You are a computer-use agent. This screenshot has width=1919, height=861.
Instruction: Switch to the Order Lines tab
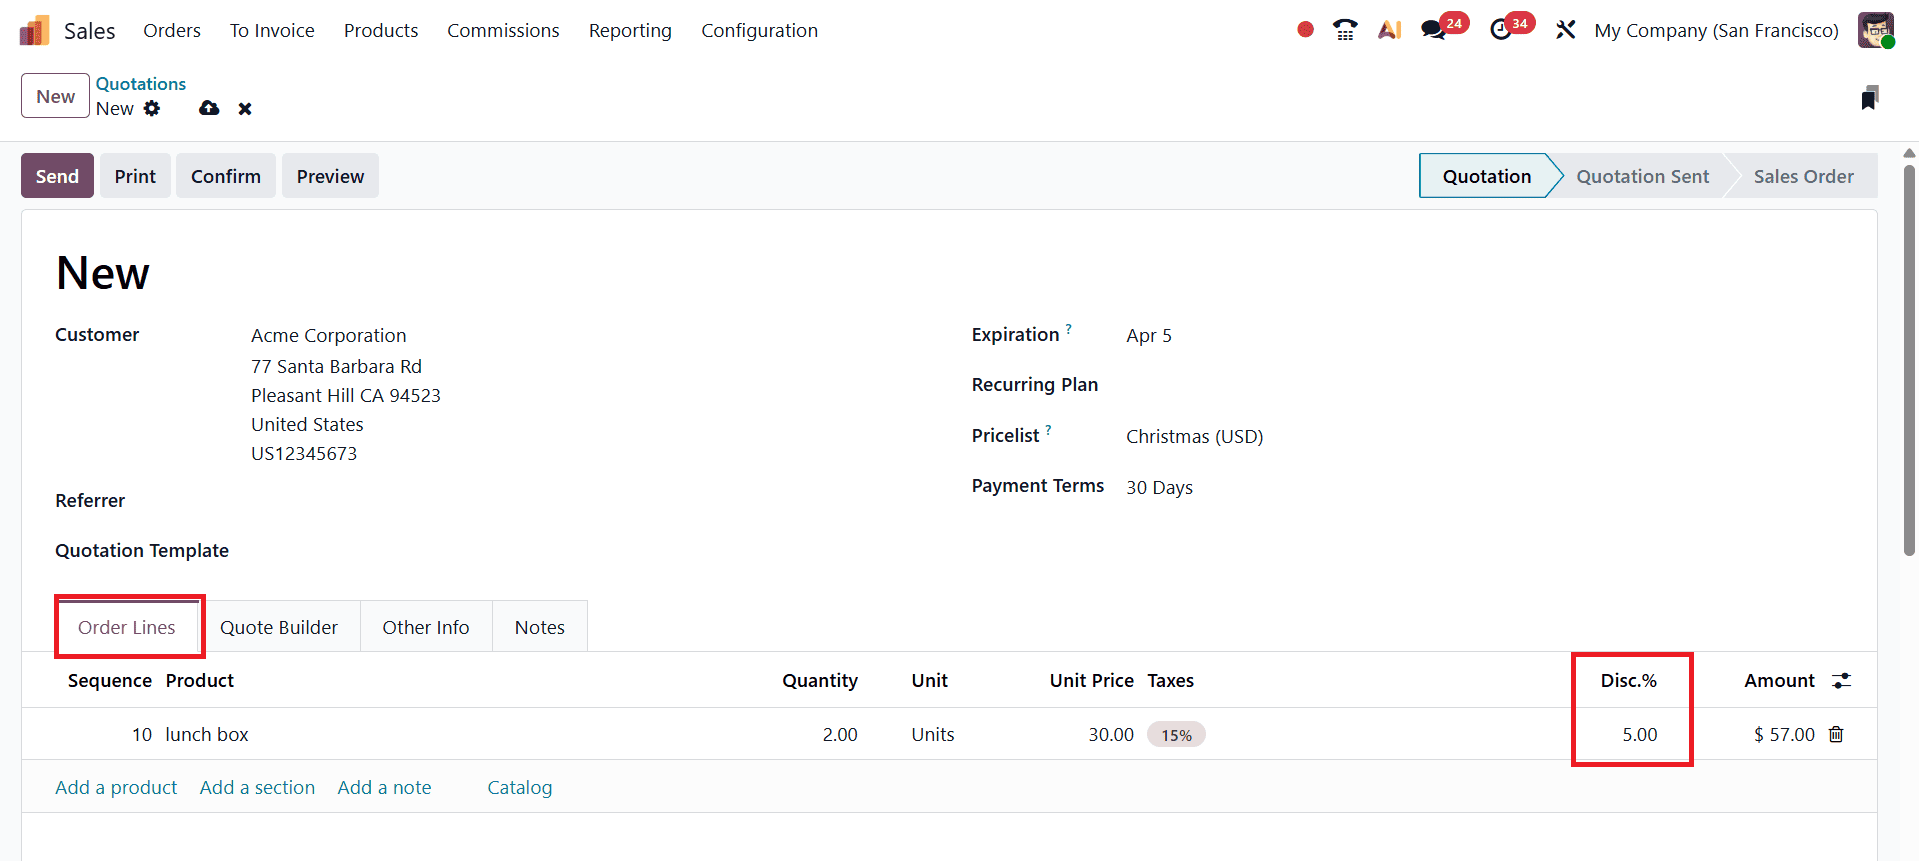click(127, 627)
